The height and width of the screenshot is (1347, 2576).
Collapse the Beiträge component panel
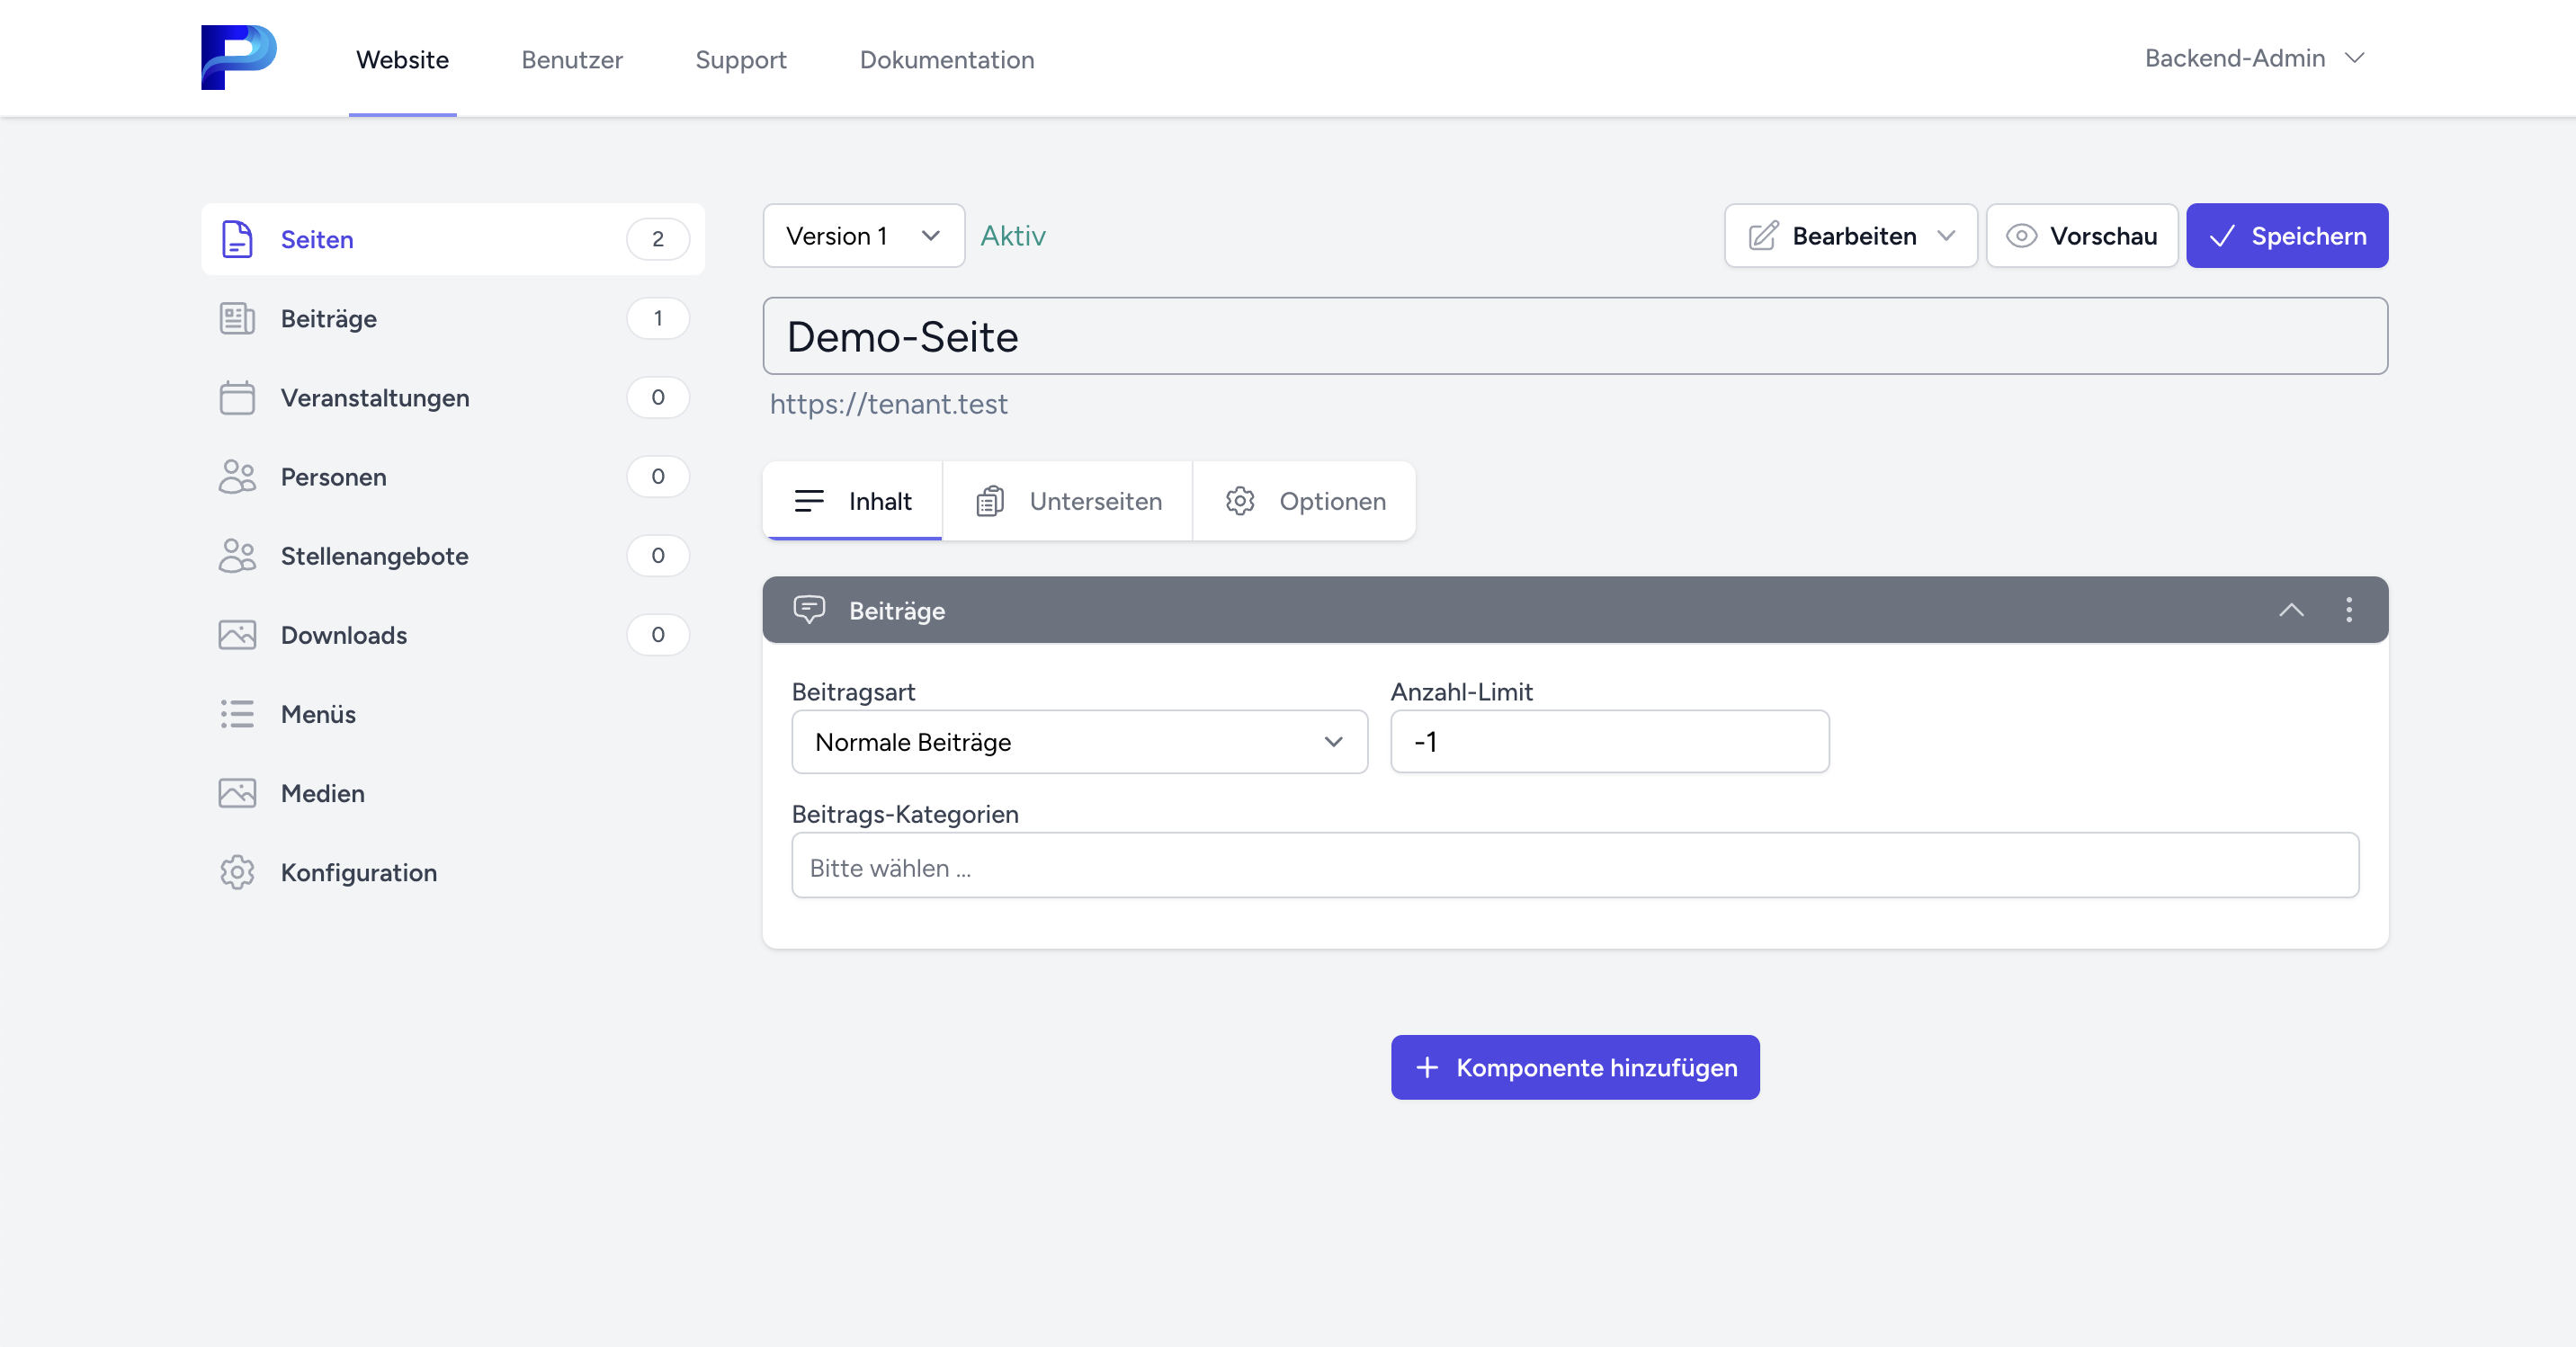[2290, 609]
